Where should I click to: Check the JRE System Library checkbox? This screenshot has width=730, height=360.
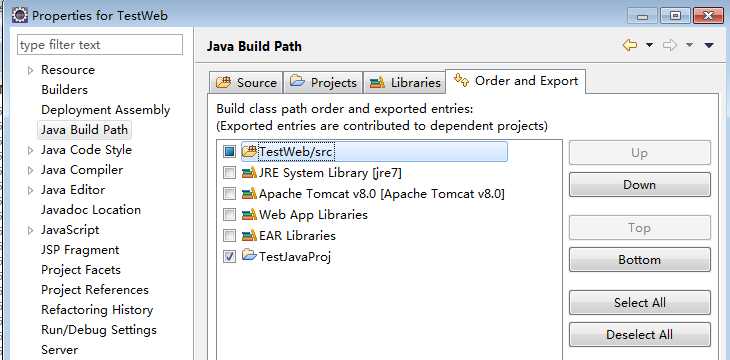click(230, 173)
